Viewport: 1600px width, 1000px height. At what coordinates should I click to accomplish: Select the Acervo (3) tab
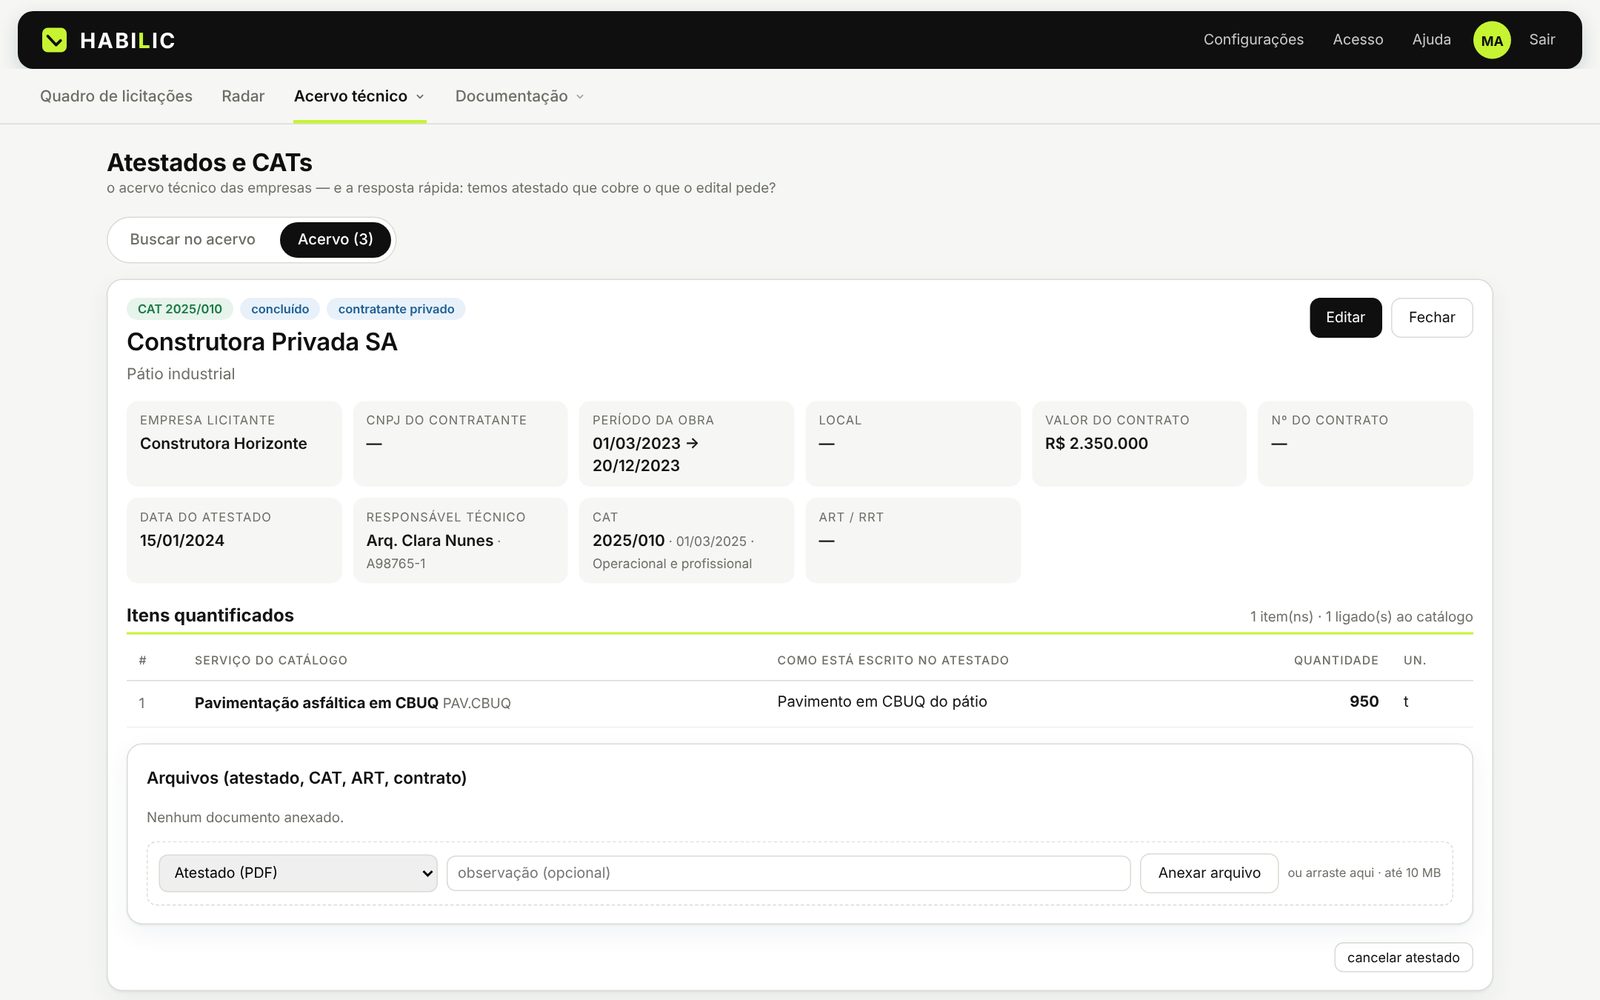tap(335, 240)
